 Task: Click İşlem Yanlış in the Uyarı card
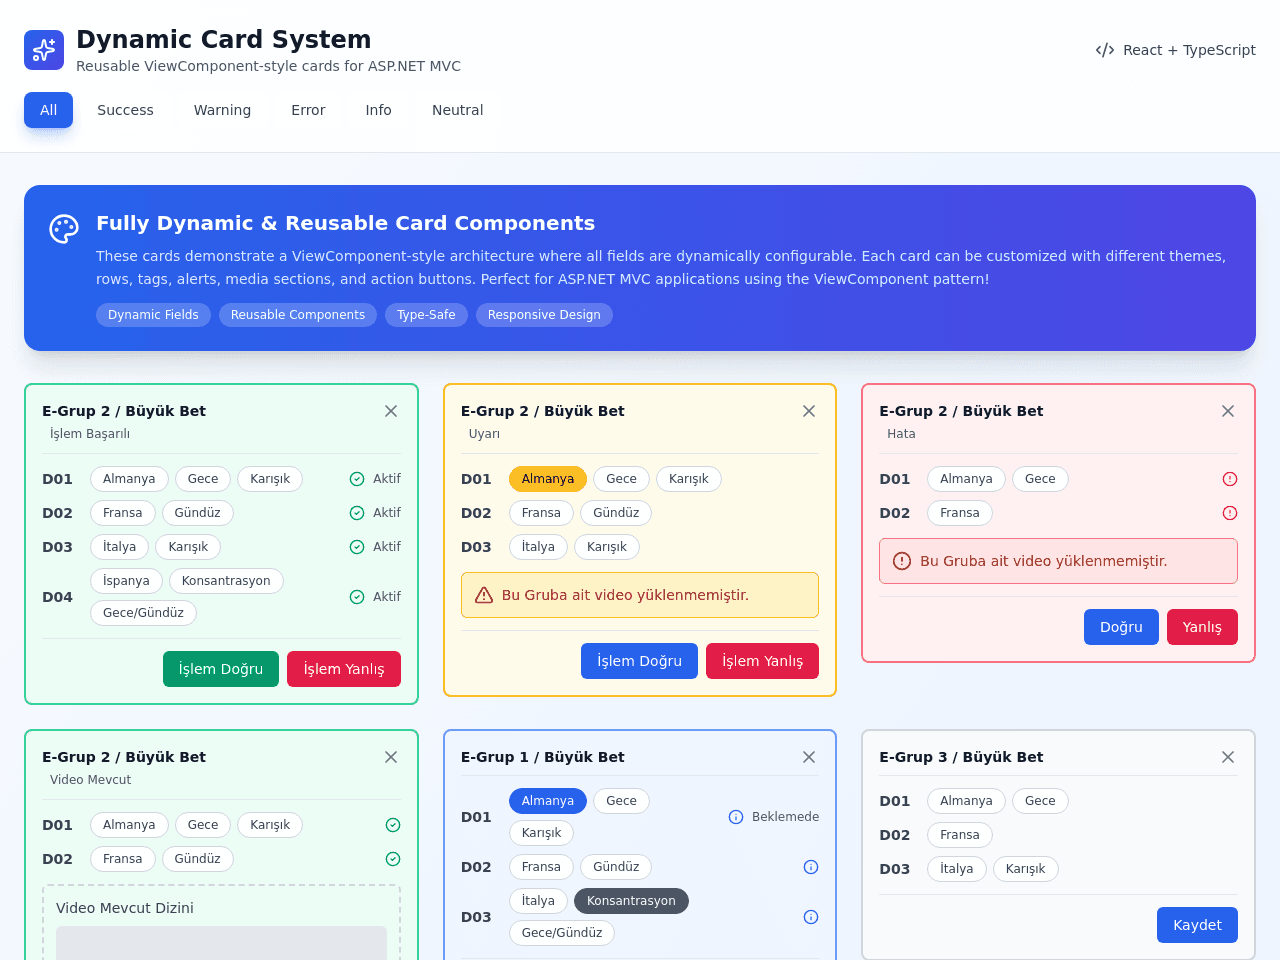click(x=762, y=661)
